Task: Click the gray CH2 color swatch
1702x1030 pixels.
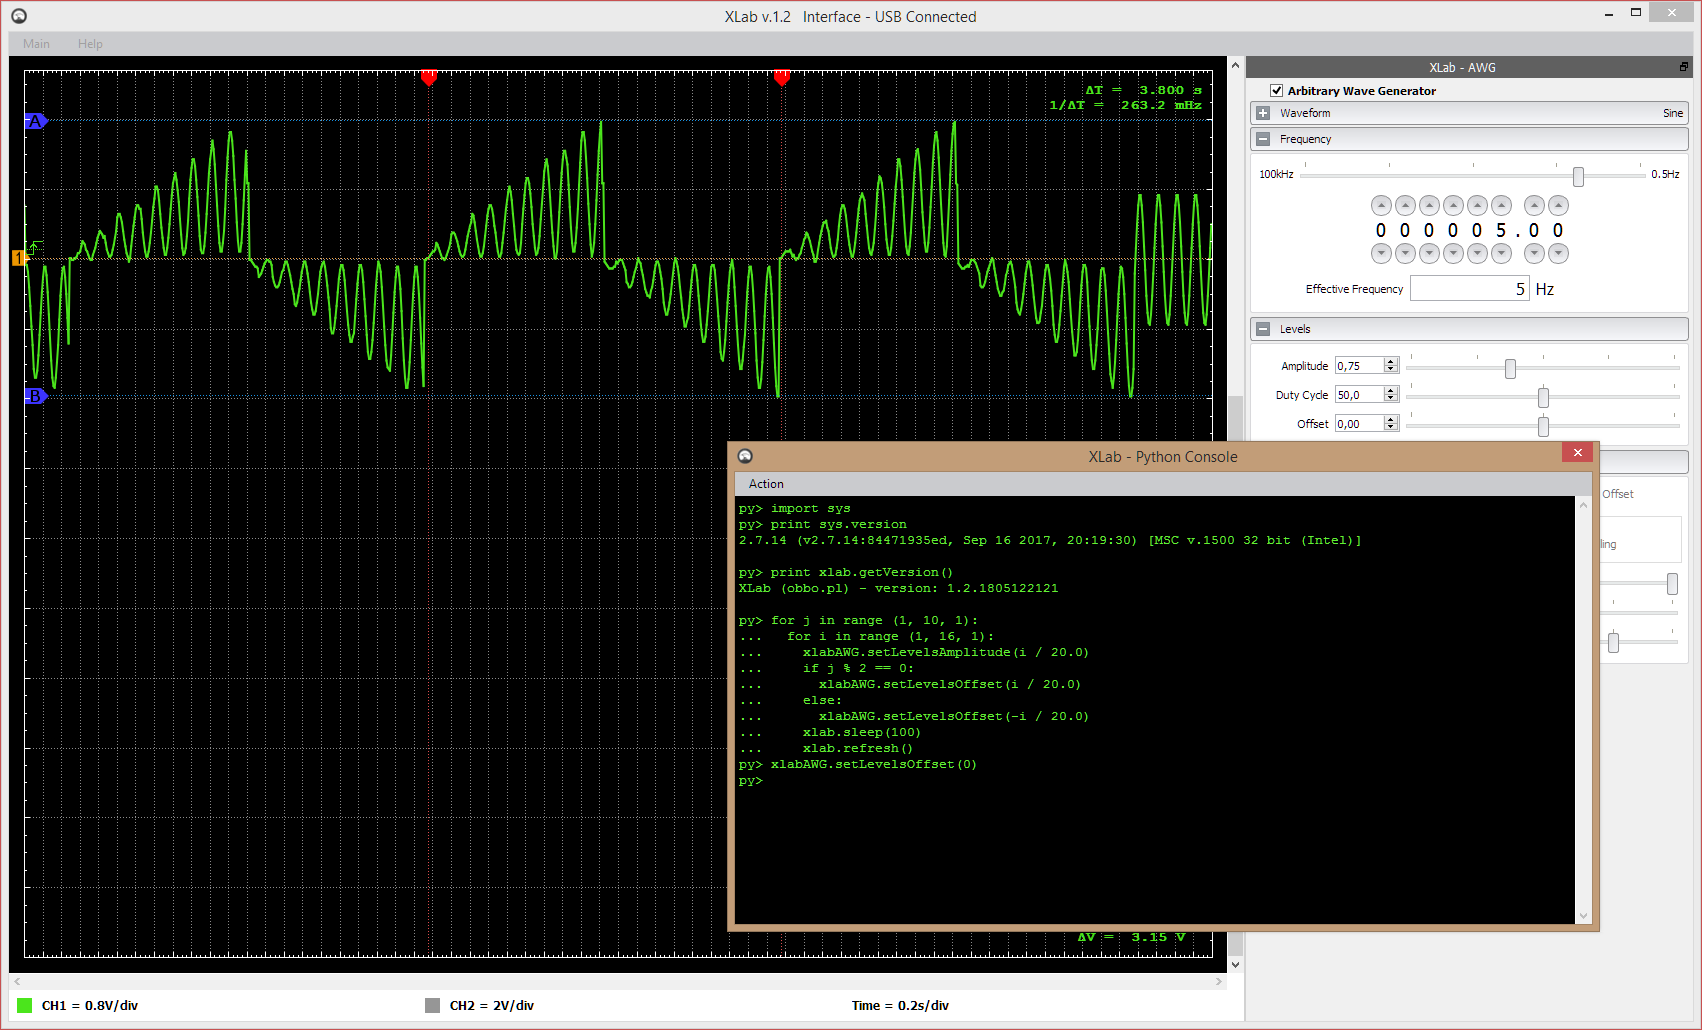Action: [x=432, y=1005]
